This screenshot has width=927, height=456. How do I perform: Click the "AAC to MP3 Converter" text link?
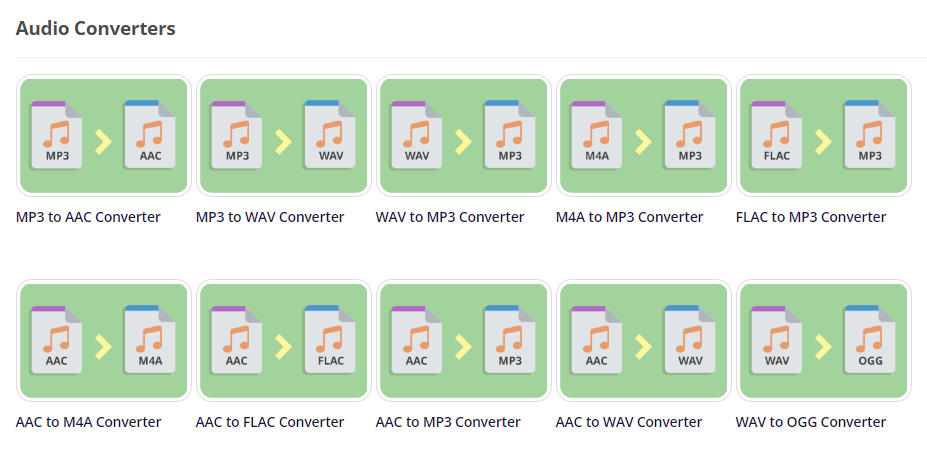point(448,422)
